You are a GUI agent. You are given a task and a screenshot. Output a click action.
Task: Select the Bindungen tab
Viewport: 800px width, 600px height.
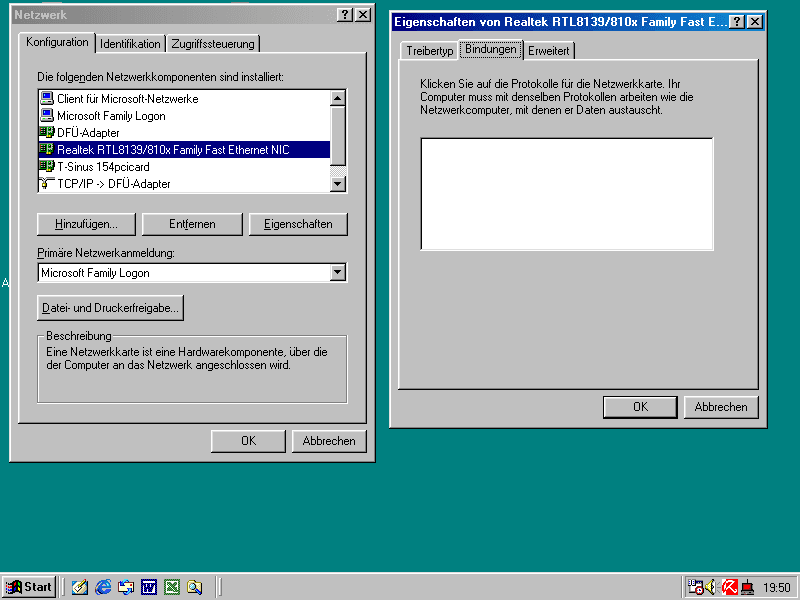(x=491, y=49)
